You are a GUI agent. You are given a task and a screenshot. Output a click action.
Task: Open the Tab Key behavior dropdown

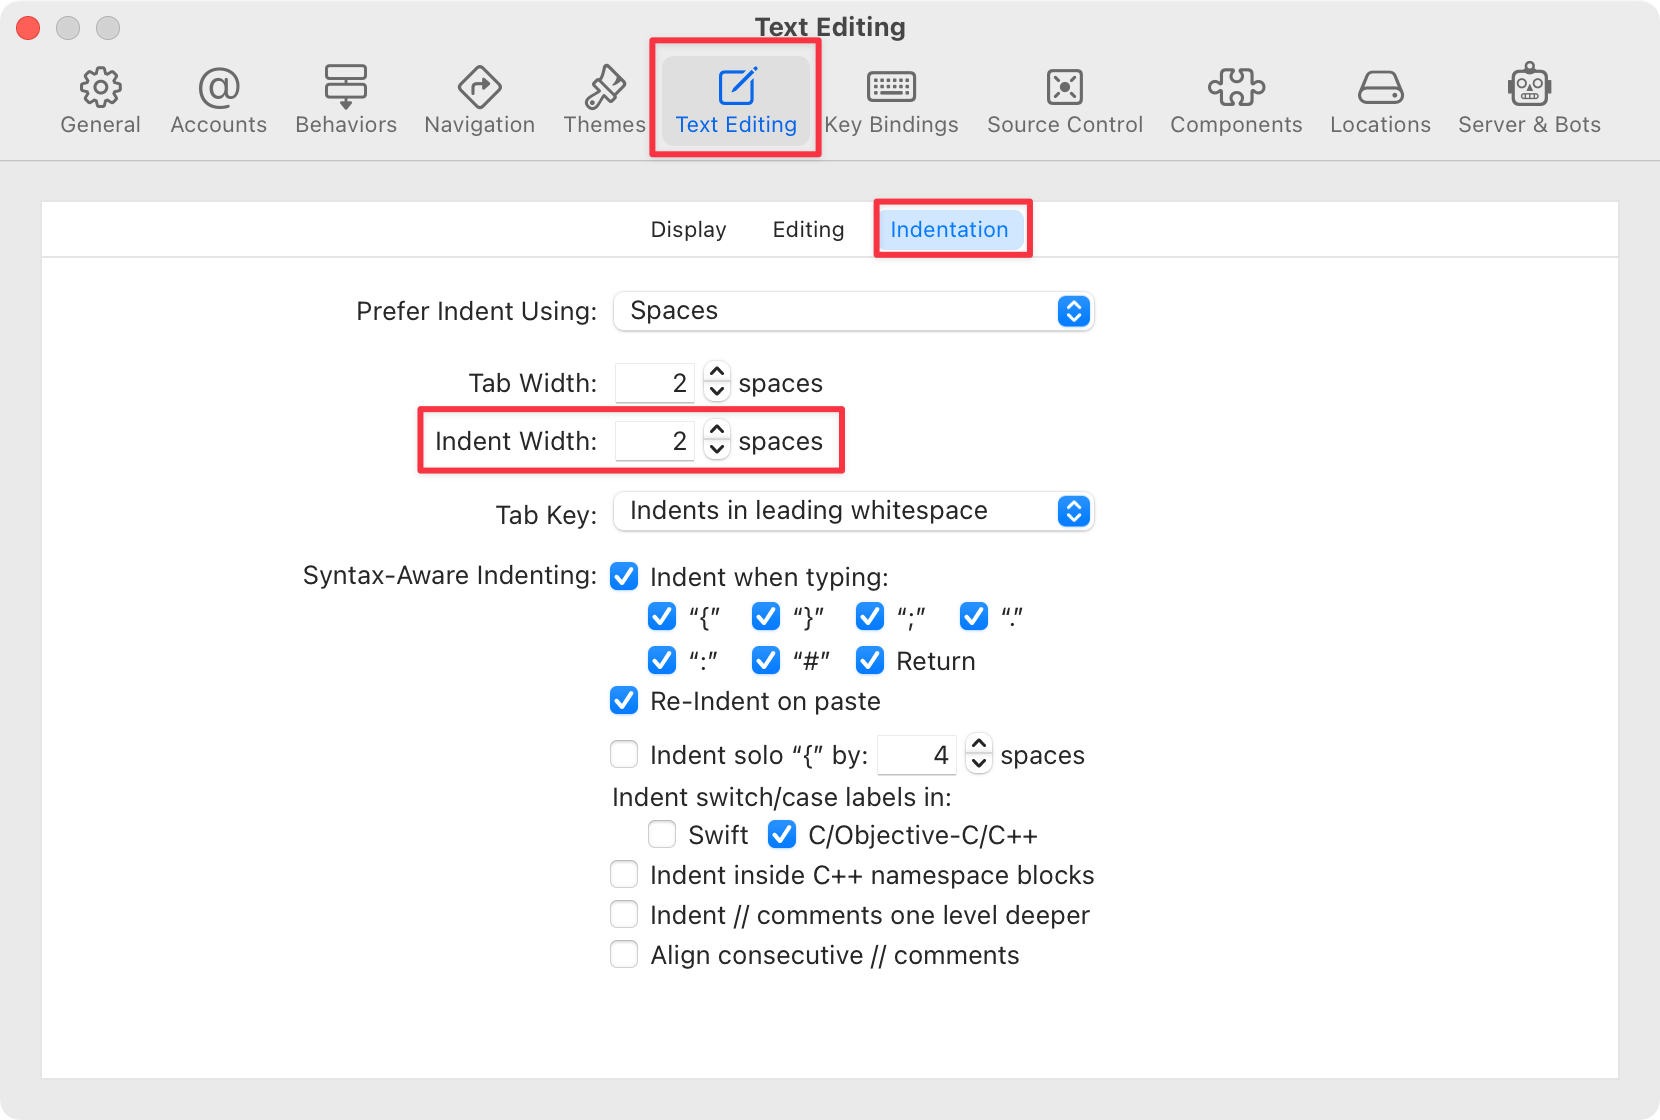[x=854, y=511]
